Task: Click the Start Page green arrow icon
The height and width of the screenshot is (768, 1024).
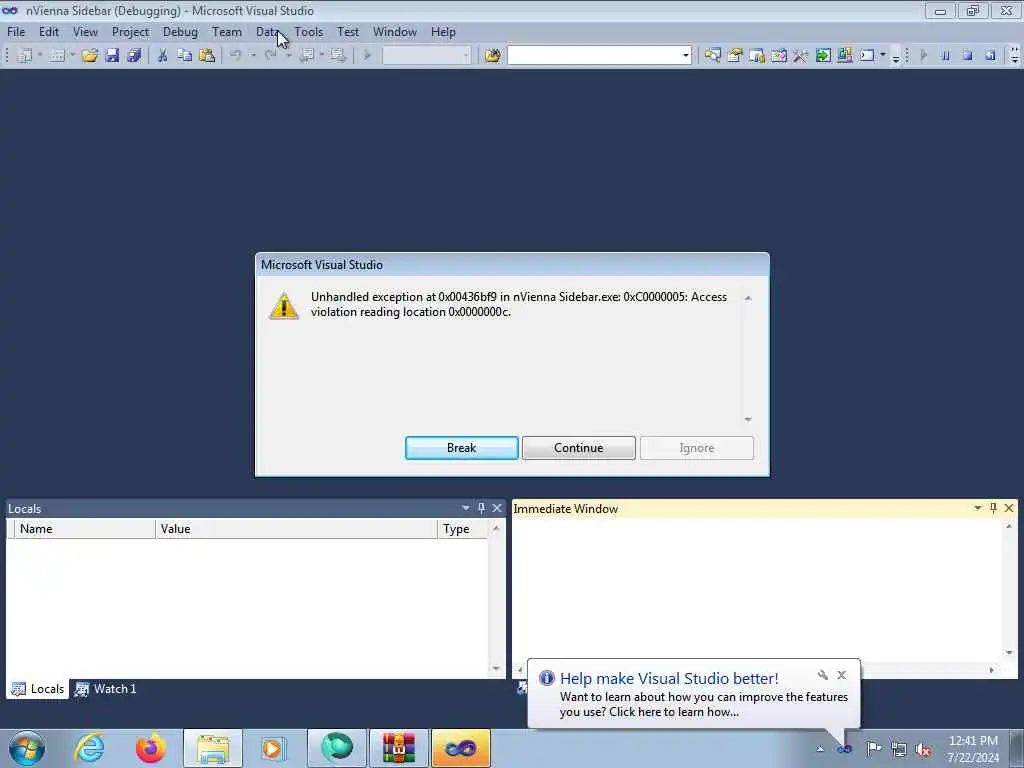Action: click(x=823, y=56)
